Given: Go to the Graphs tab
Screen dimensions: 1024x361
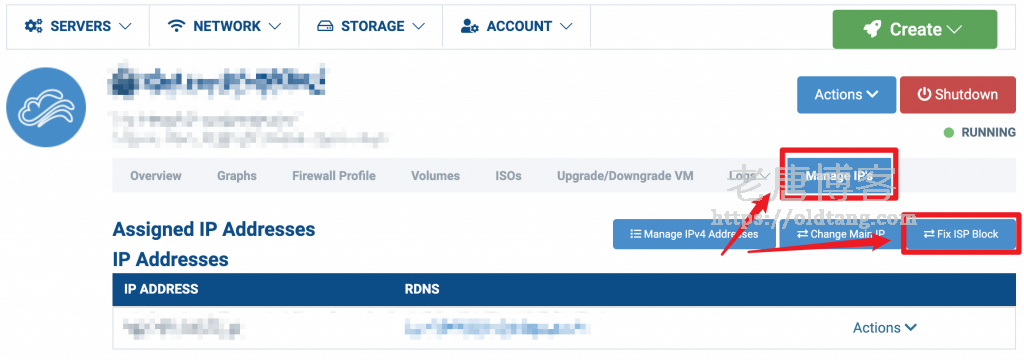Looking at the screenshot, I should [237, 176].
